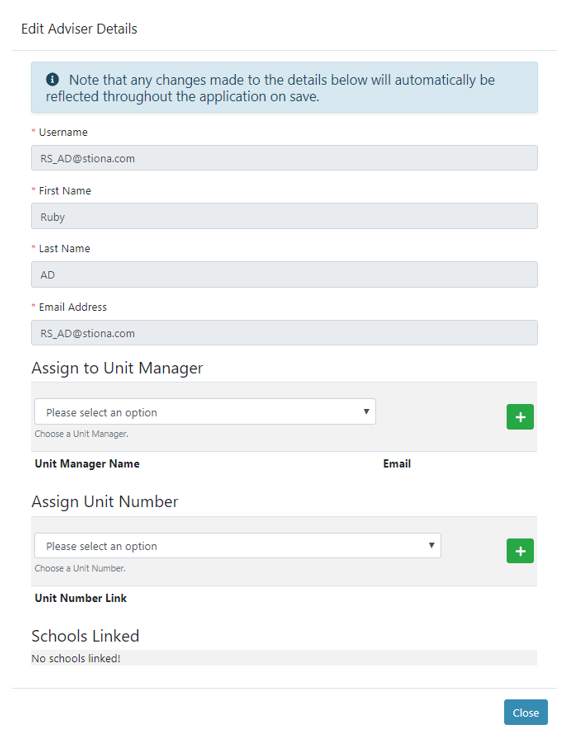The width and height of the screenshot is (573, 751).
Task: Click the Last Name label
Action: tap(64, 249)
